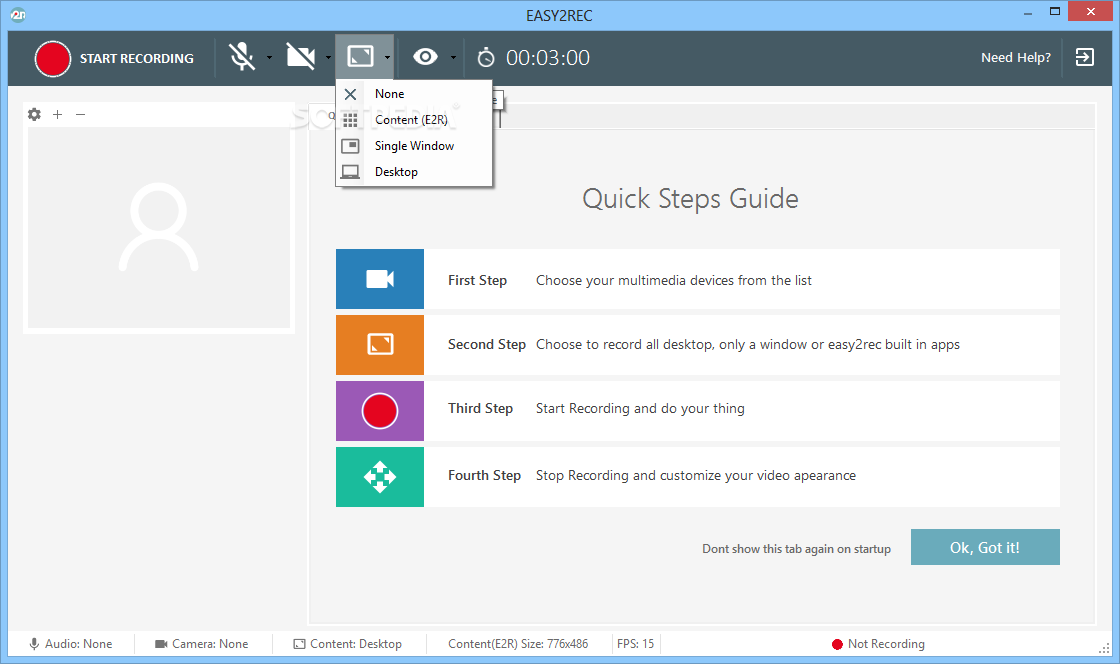Screen dimensions: 1120x664
Task: Click the grid icon beside Content (E2R)
Action: tap(350, 120)
